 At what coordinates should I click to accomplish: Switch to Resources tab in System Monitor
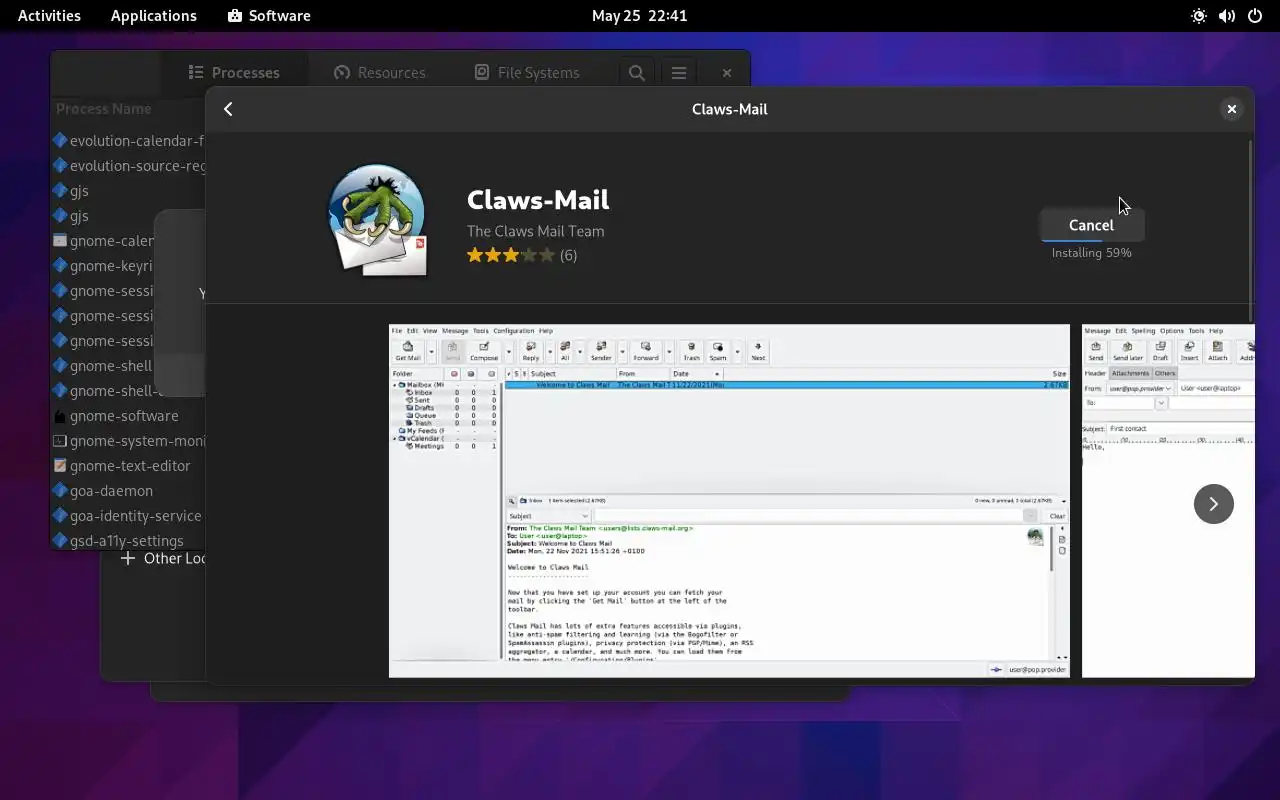380,72
